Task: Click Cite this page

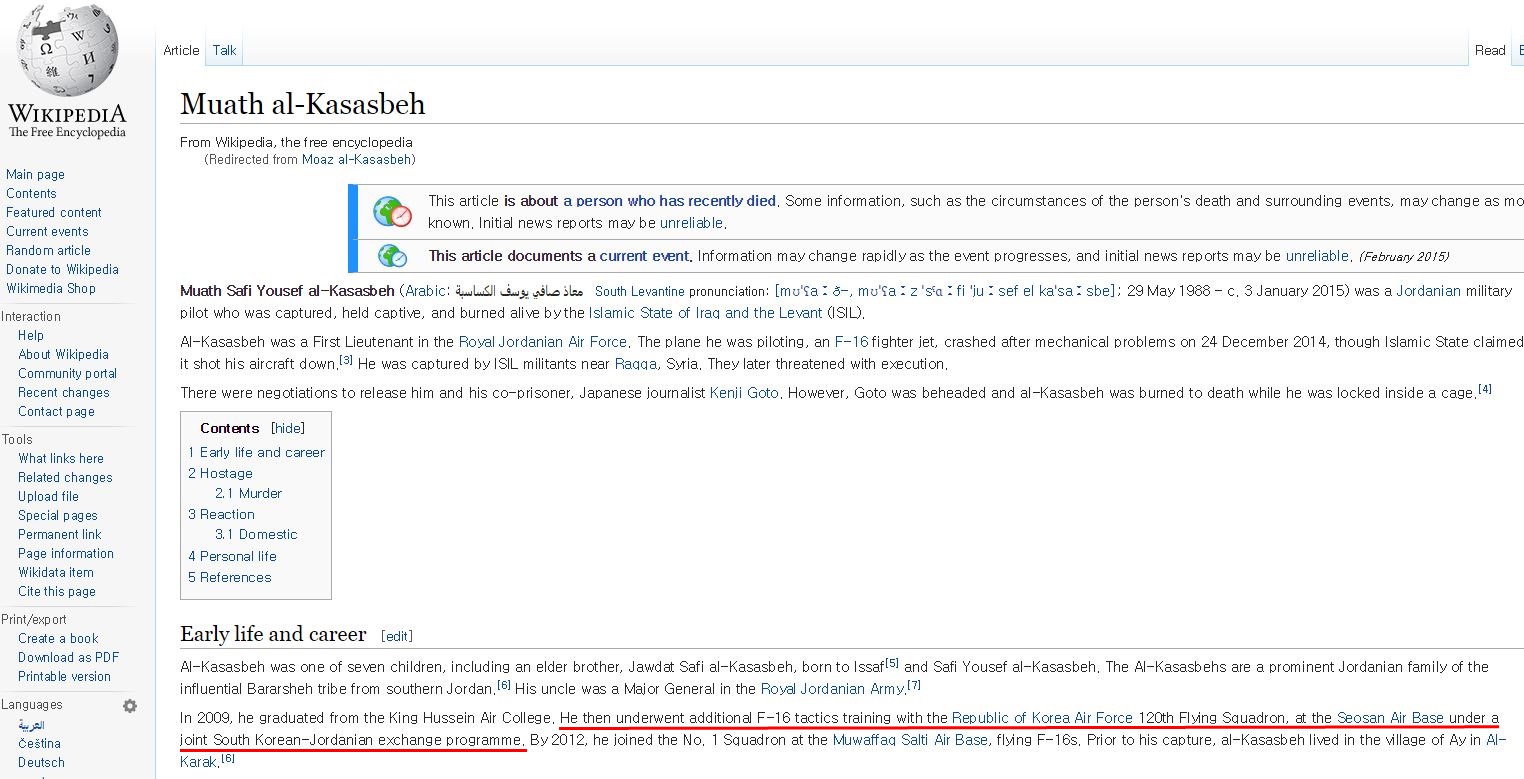Action: tap(57, 591)
